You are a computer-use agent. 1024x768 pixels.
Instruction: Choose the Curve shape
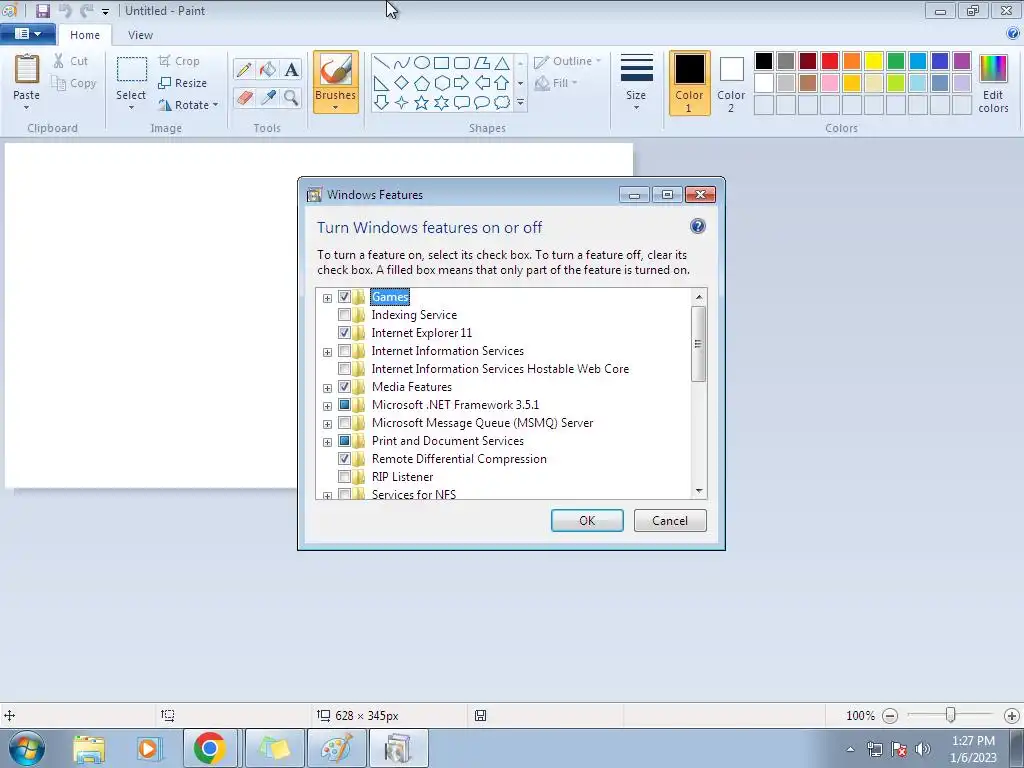pyautogui.click(x=402, y=63)
